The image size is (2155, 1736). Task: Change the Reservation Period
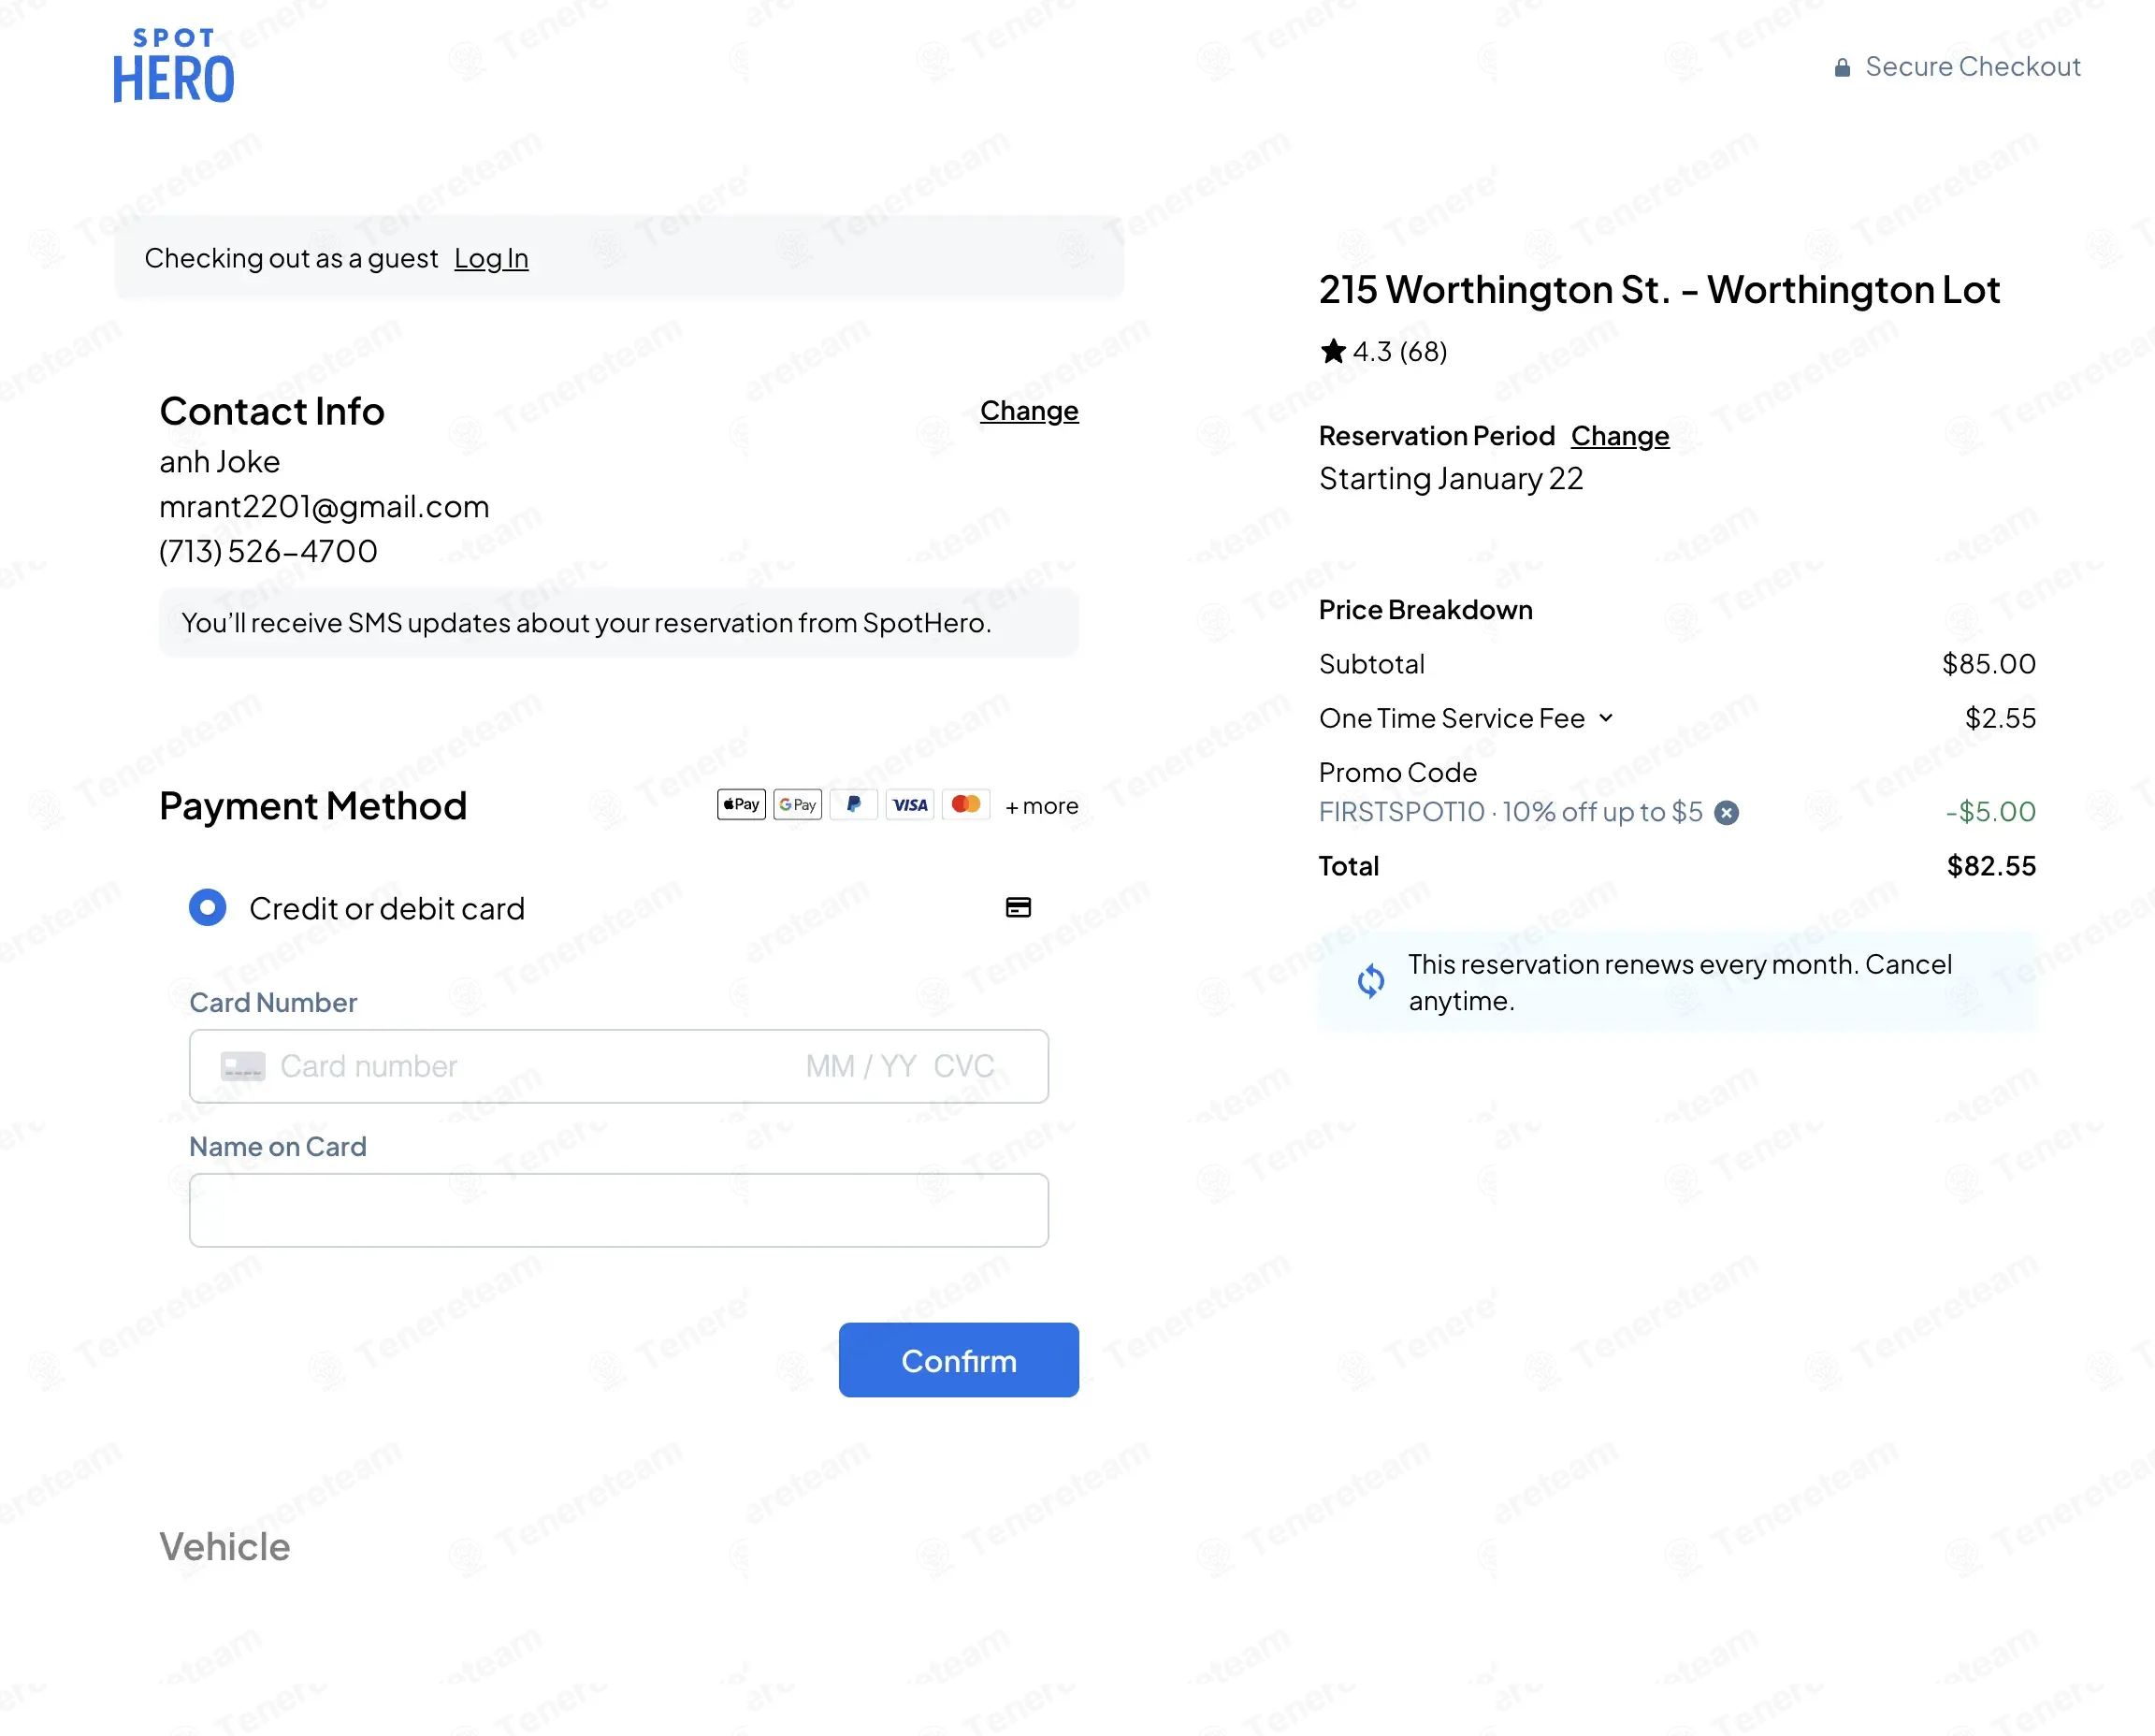click(1620, 436)
